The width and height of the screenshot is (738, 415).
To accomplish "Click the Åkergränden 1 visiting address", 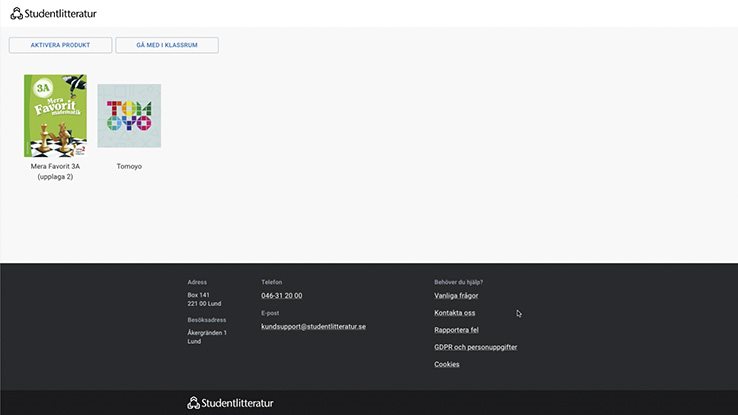I will coord(207,332).
